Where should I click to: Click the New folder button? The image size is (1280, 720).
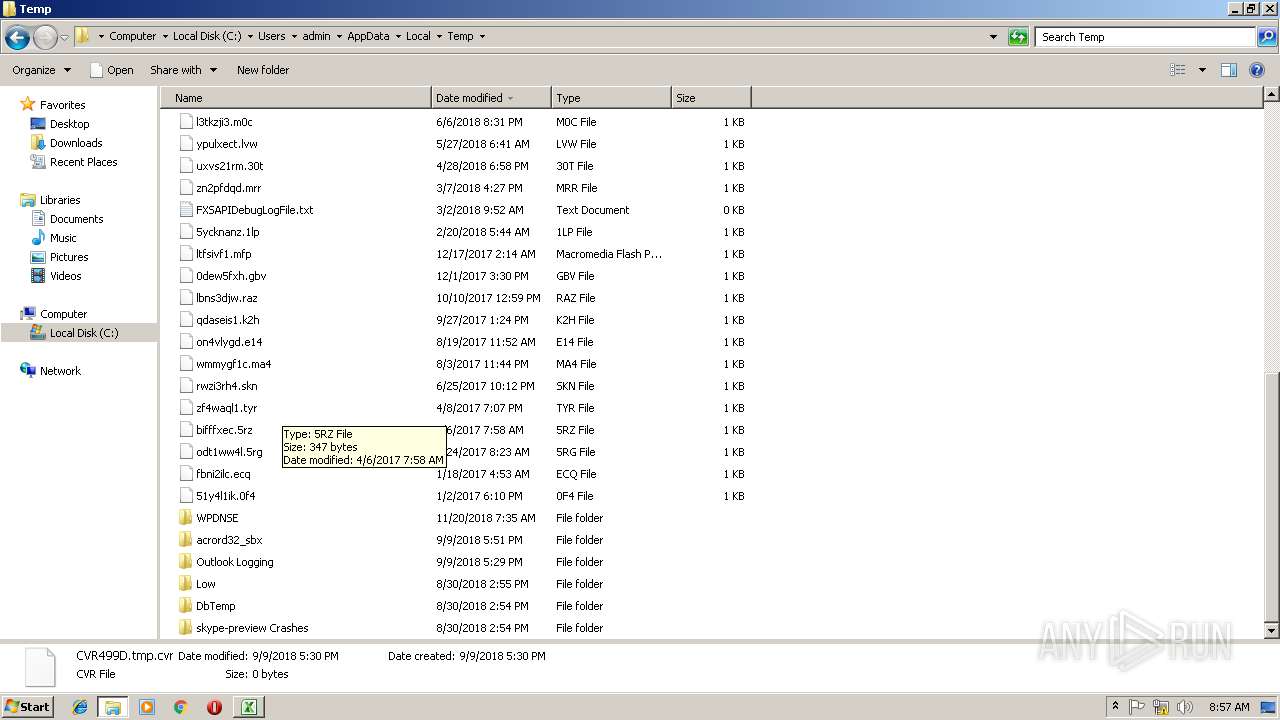point(263,70)
